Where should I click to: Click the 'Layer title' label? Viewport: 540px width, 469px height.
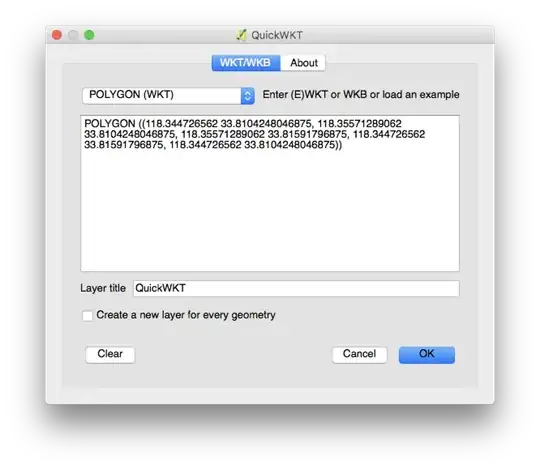coord(103,288)
